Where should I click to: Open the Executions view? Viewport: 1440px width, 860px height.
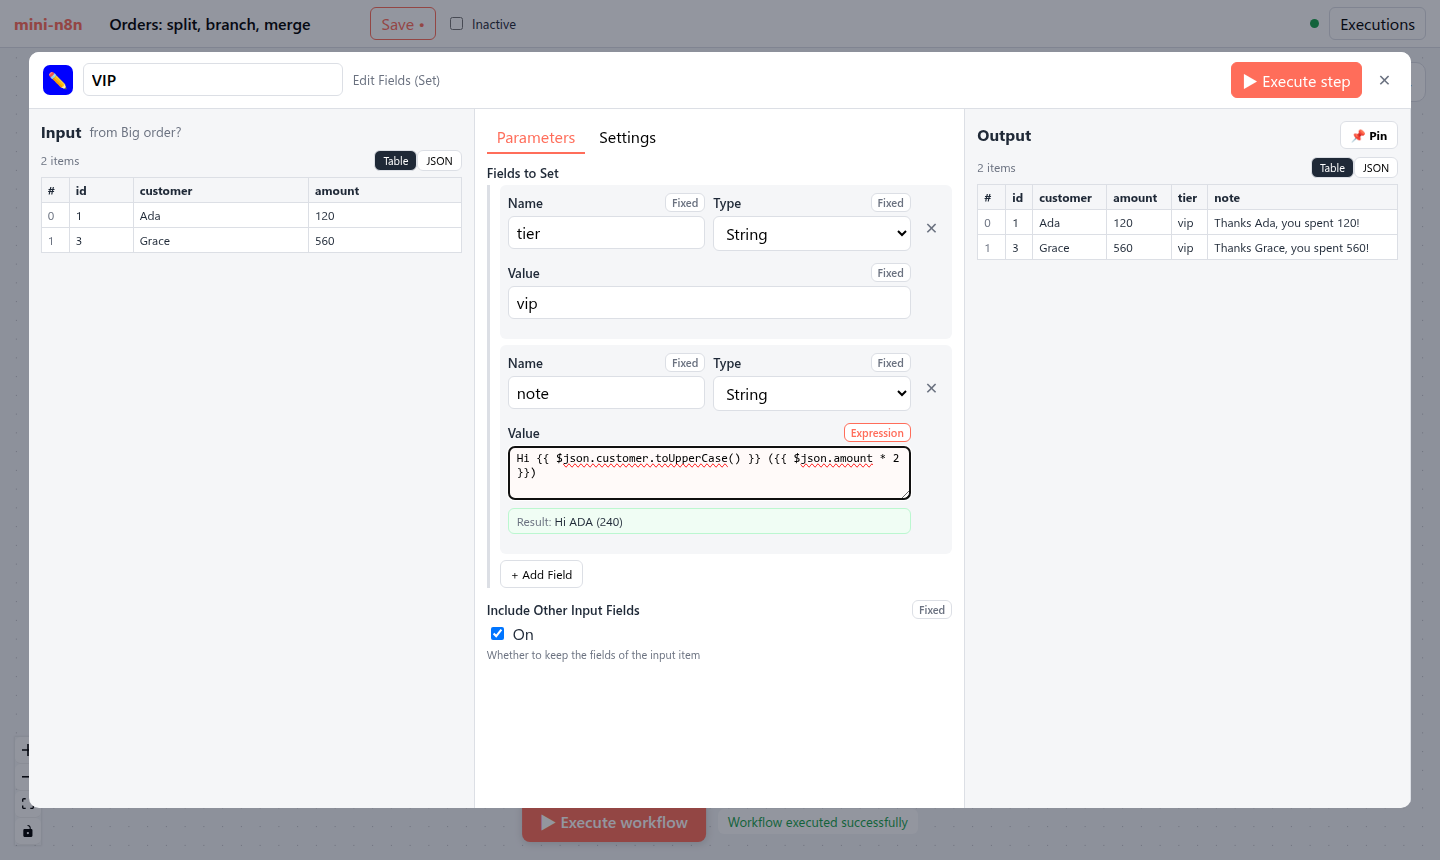coord(1377,24)
